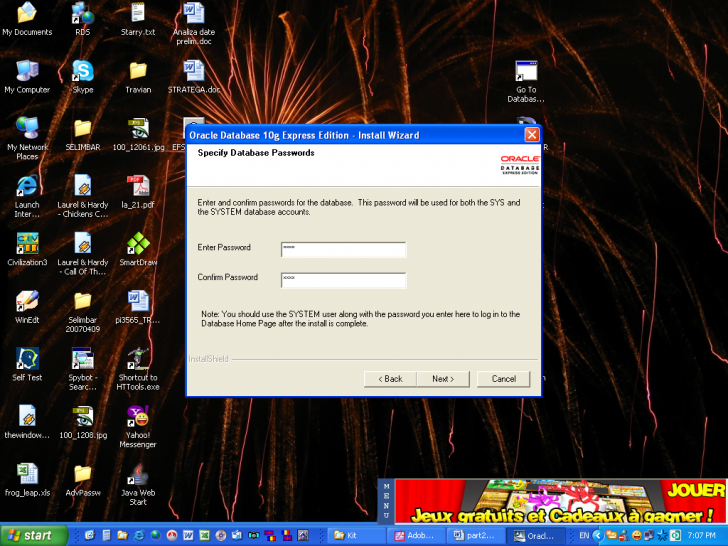Switch to Oracle installer taskbar button
Screen dimensions: 728x546
[x=535, y=535]
